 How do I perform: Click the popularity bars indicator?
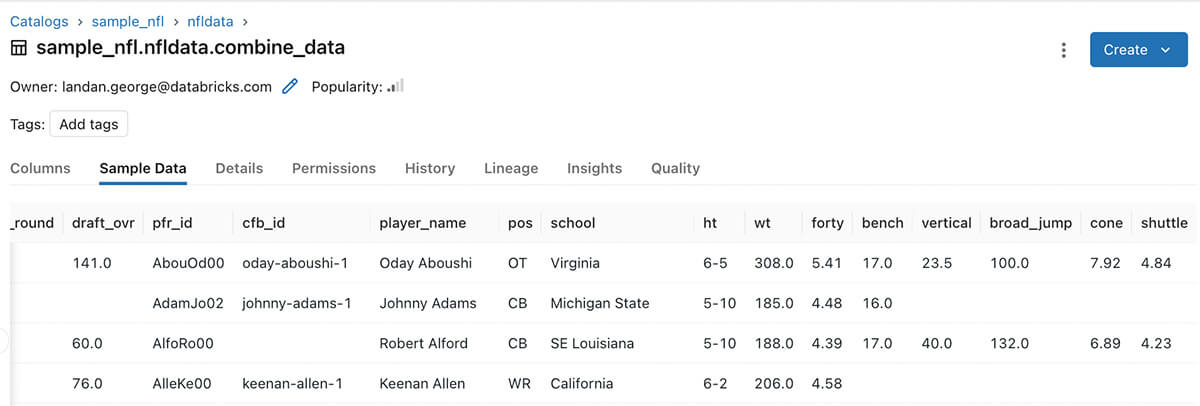click(396, 87)
